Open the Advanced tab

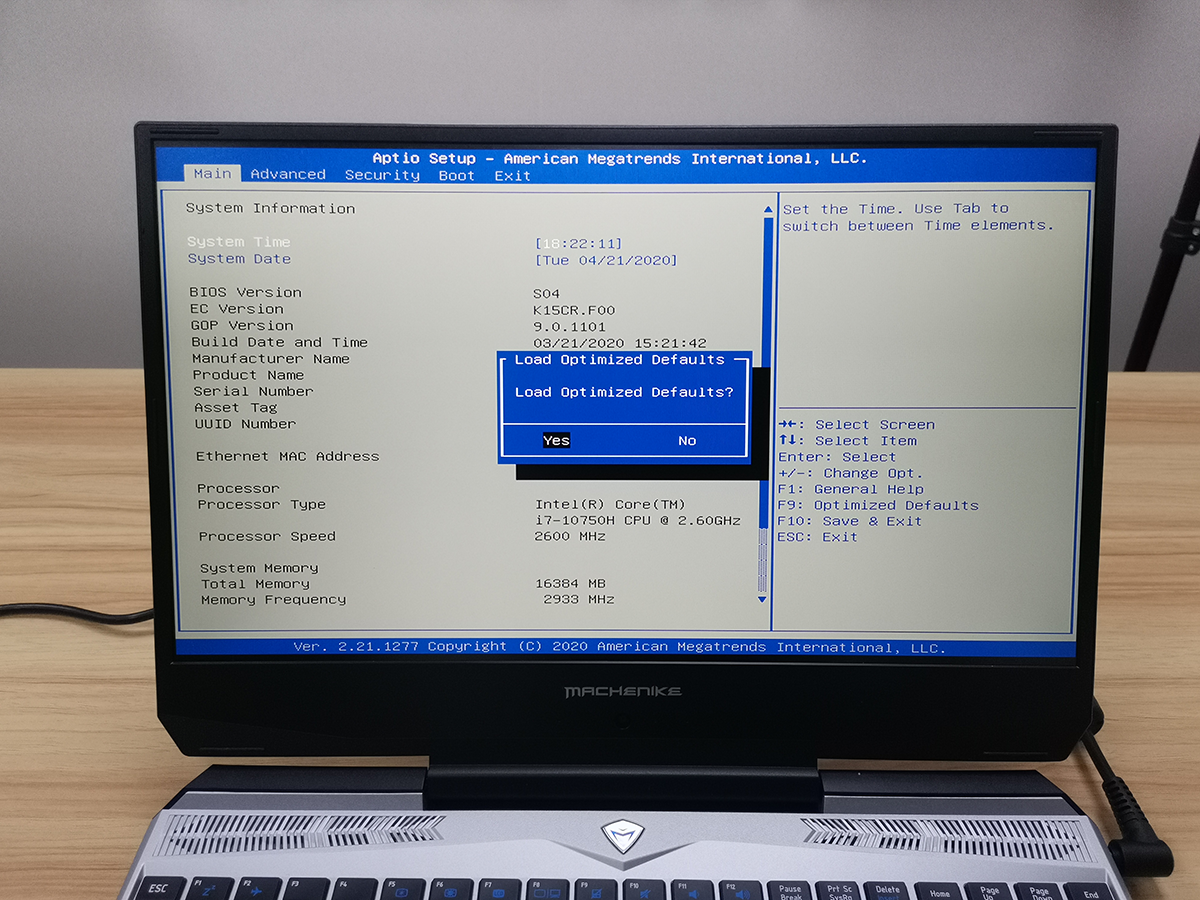(288, 174)
